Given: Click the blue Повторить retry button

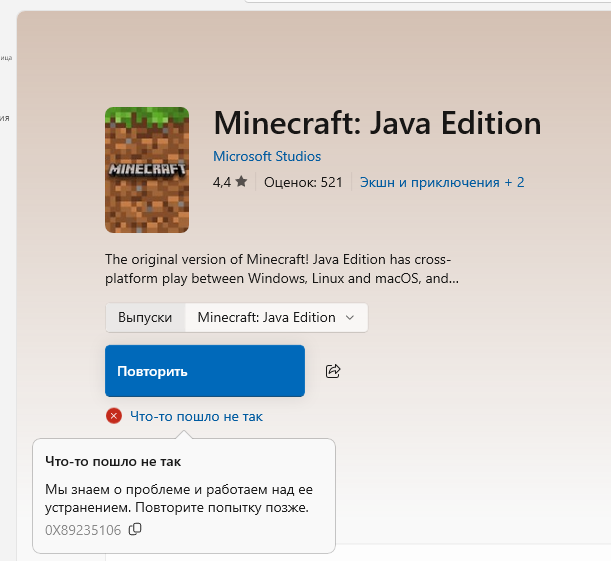Looking at the screenshot, I should (x=205, y=371).
